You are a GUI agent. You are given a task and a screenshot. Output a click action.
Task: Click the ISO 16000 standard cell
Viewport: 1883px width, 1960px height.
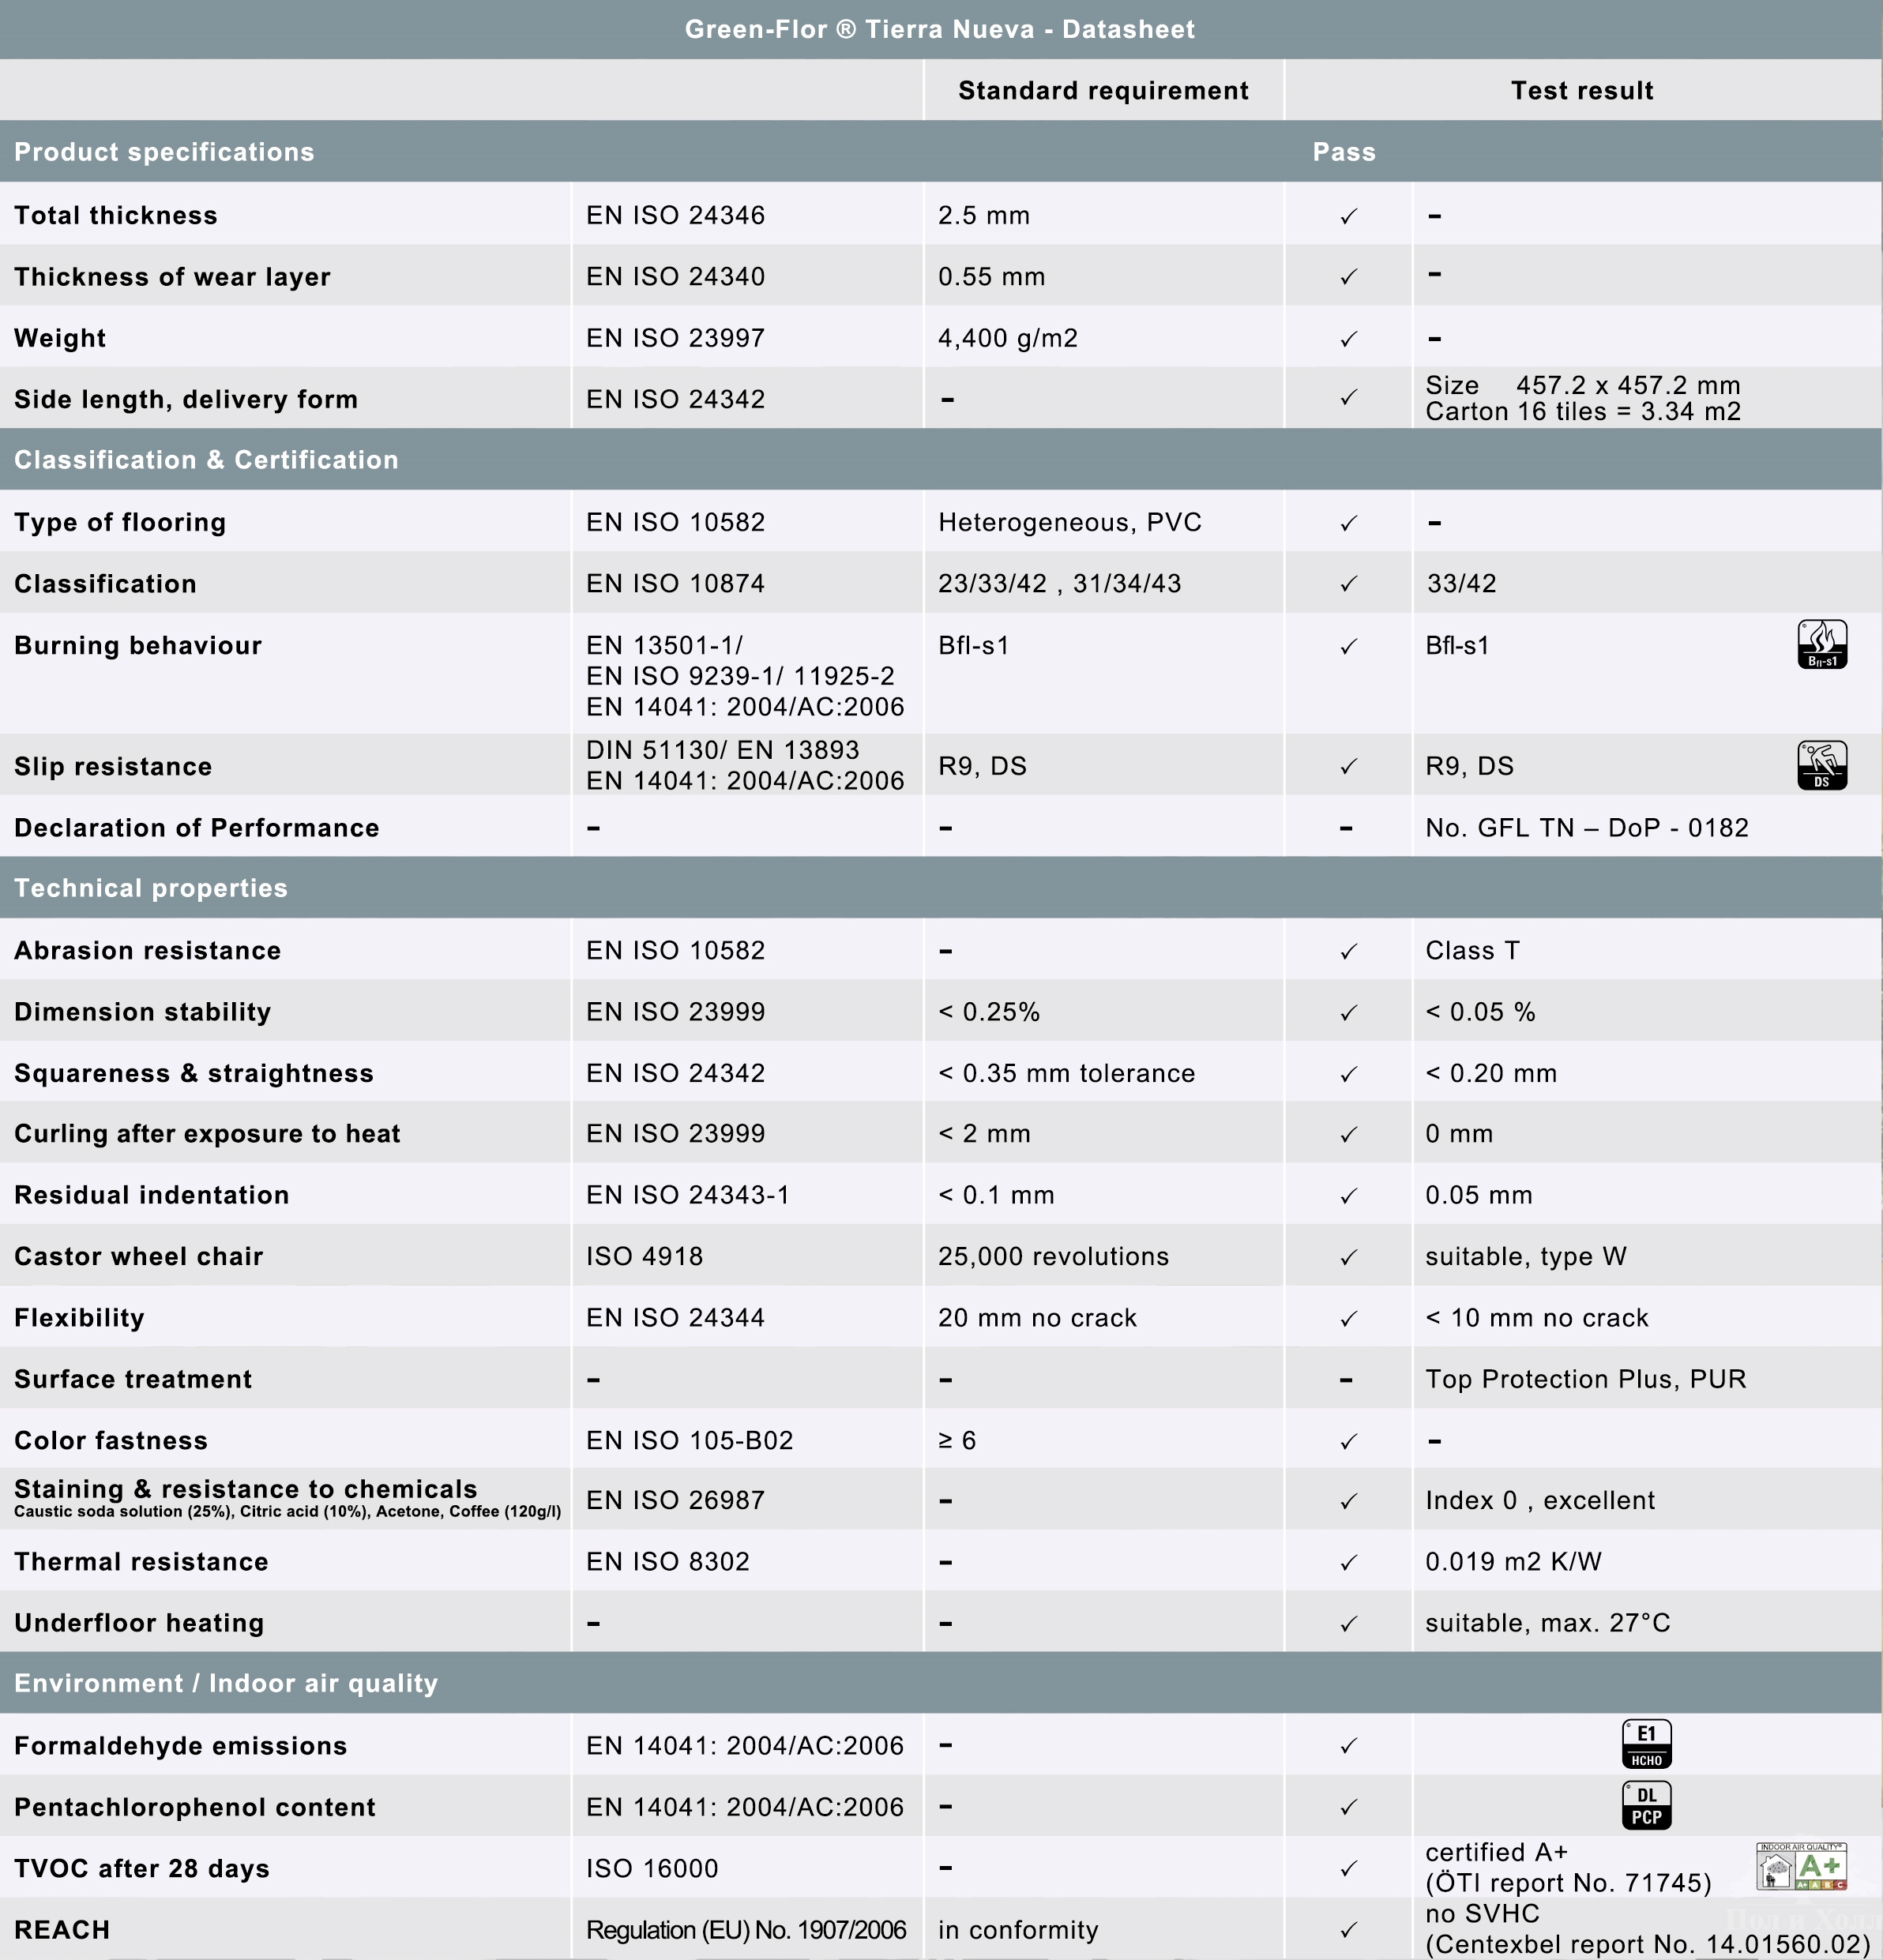coord(652,1868)
